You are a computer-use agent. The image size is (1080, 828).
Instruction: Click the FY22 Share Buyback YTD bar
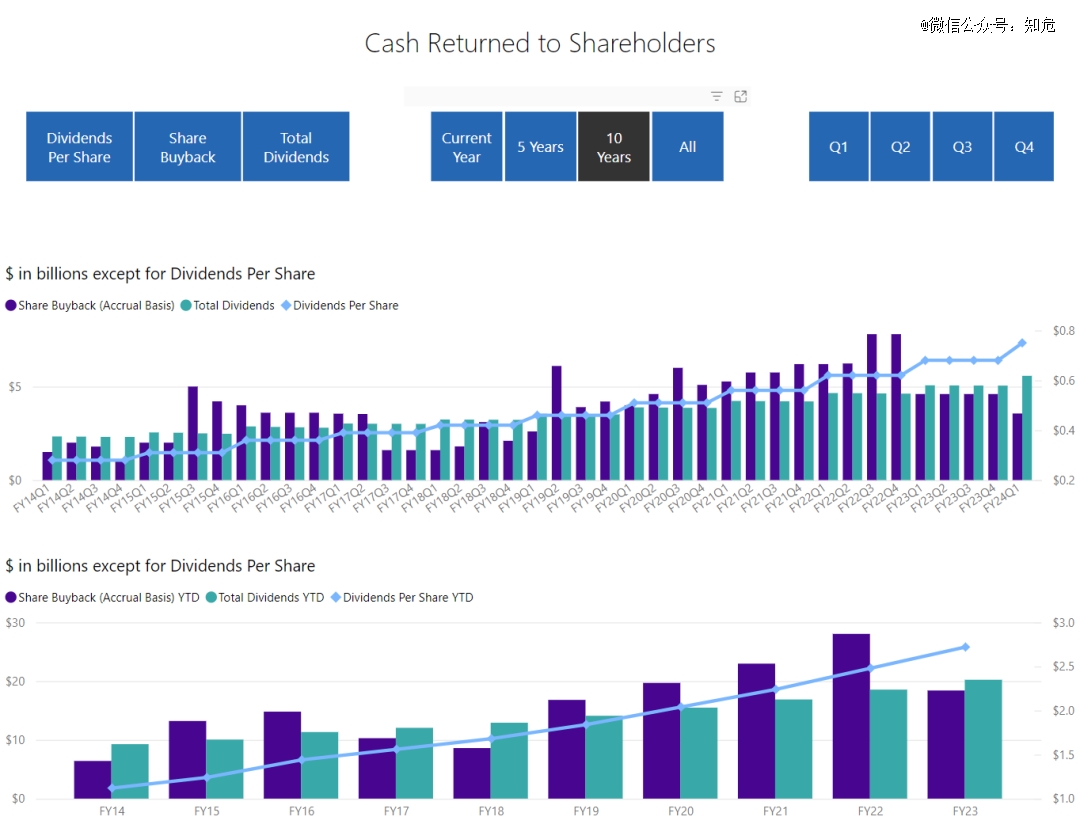click(851, 716)
